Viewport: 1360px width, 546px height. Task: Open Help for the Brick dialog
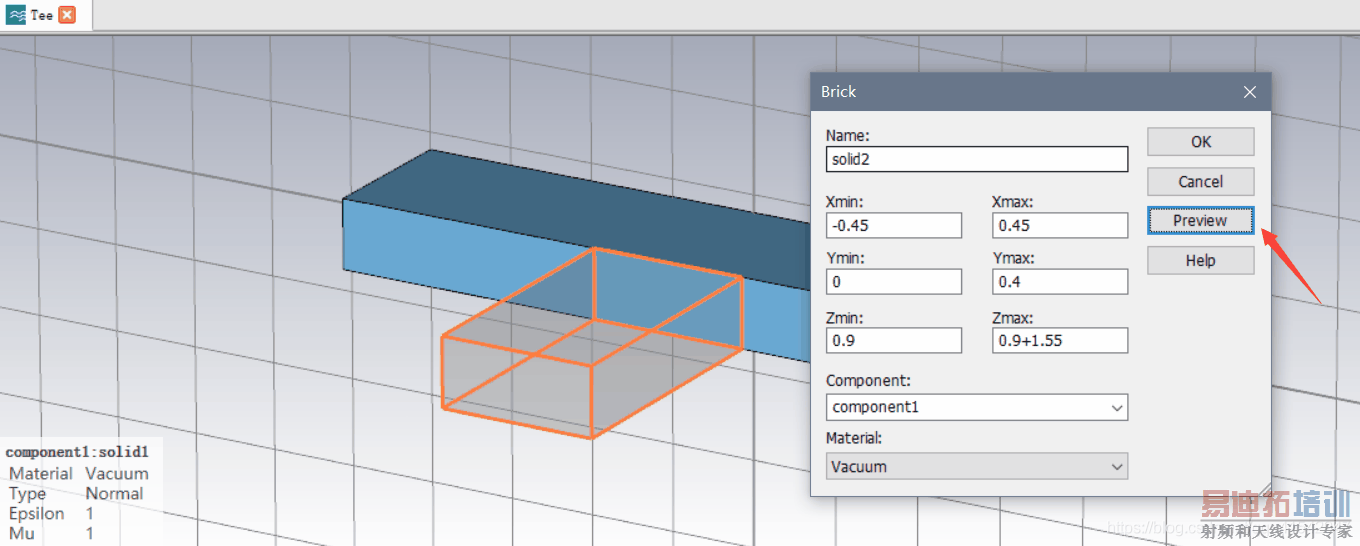point(1200,261)
